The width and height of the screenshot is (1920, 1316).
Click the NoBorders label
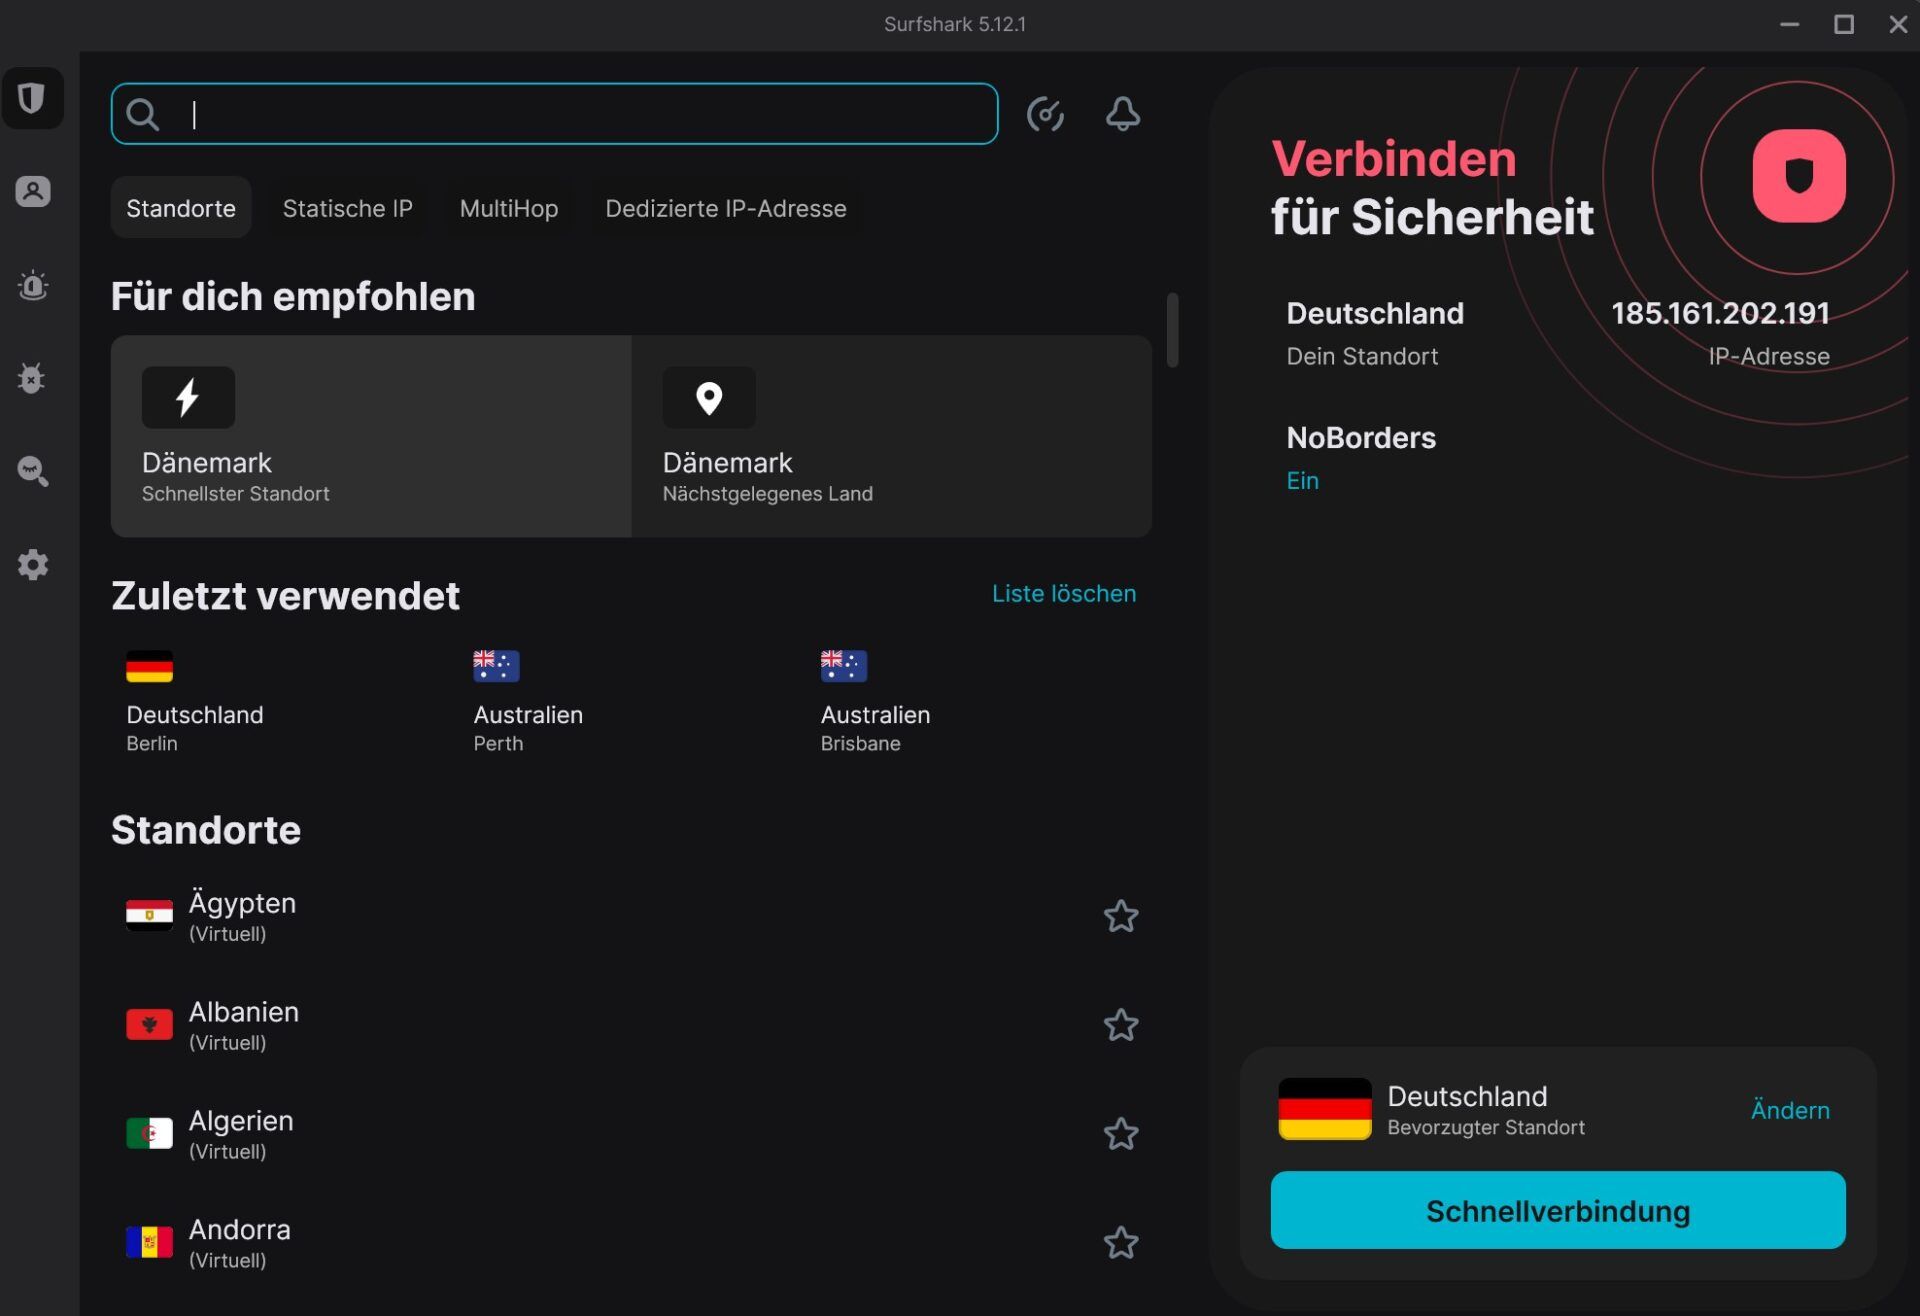pos(1361,438)
